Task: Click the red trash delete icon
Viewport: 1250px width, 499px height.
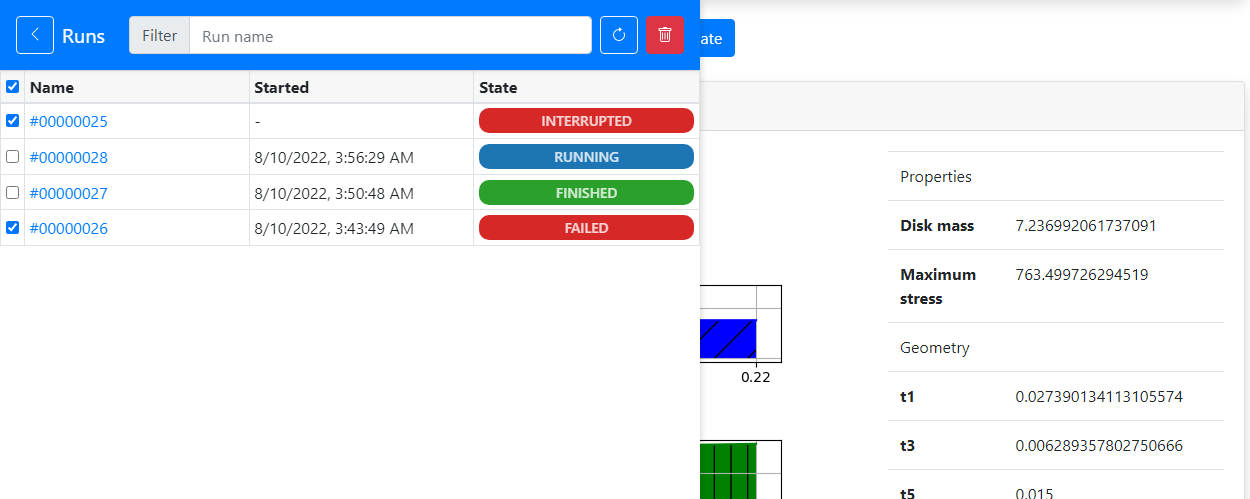Action: pyautogui.click(x=664, y=36)
